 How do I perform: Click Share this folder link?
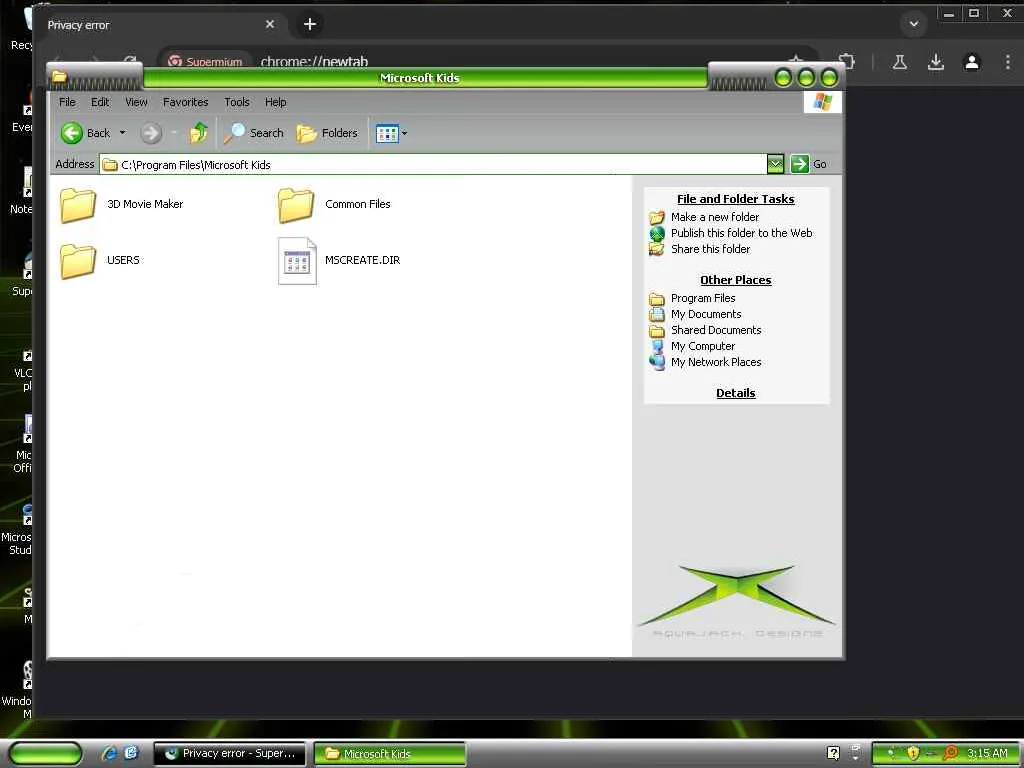(711, 249)
